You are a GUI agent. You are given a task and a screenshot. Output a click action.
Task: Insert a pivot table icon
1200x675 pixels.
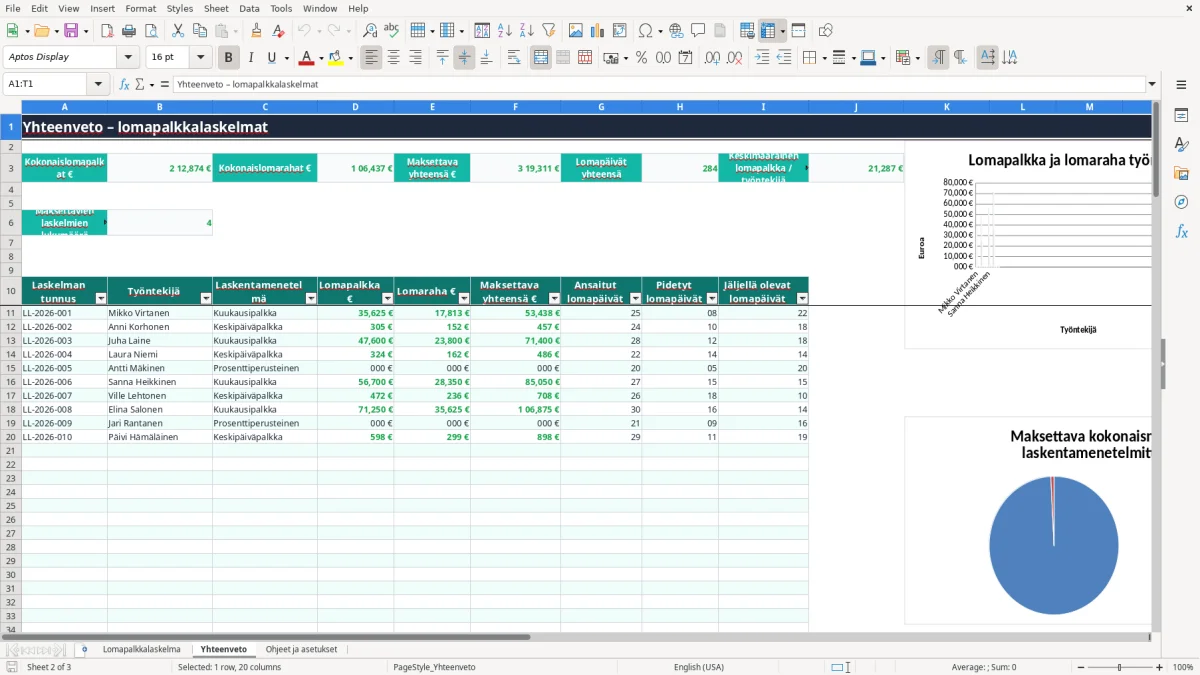(x=620, y=31)
